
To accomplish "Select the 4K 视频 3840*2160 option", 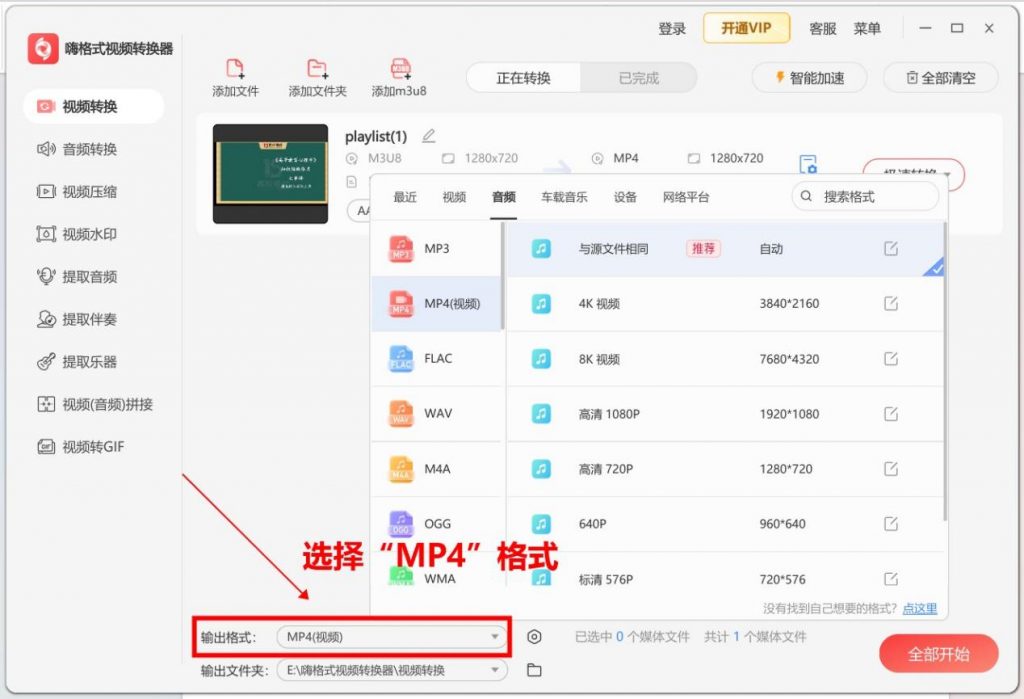I will coord(650,304).
